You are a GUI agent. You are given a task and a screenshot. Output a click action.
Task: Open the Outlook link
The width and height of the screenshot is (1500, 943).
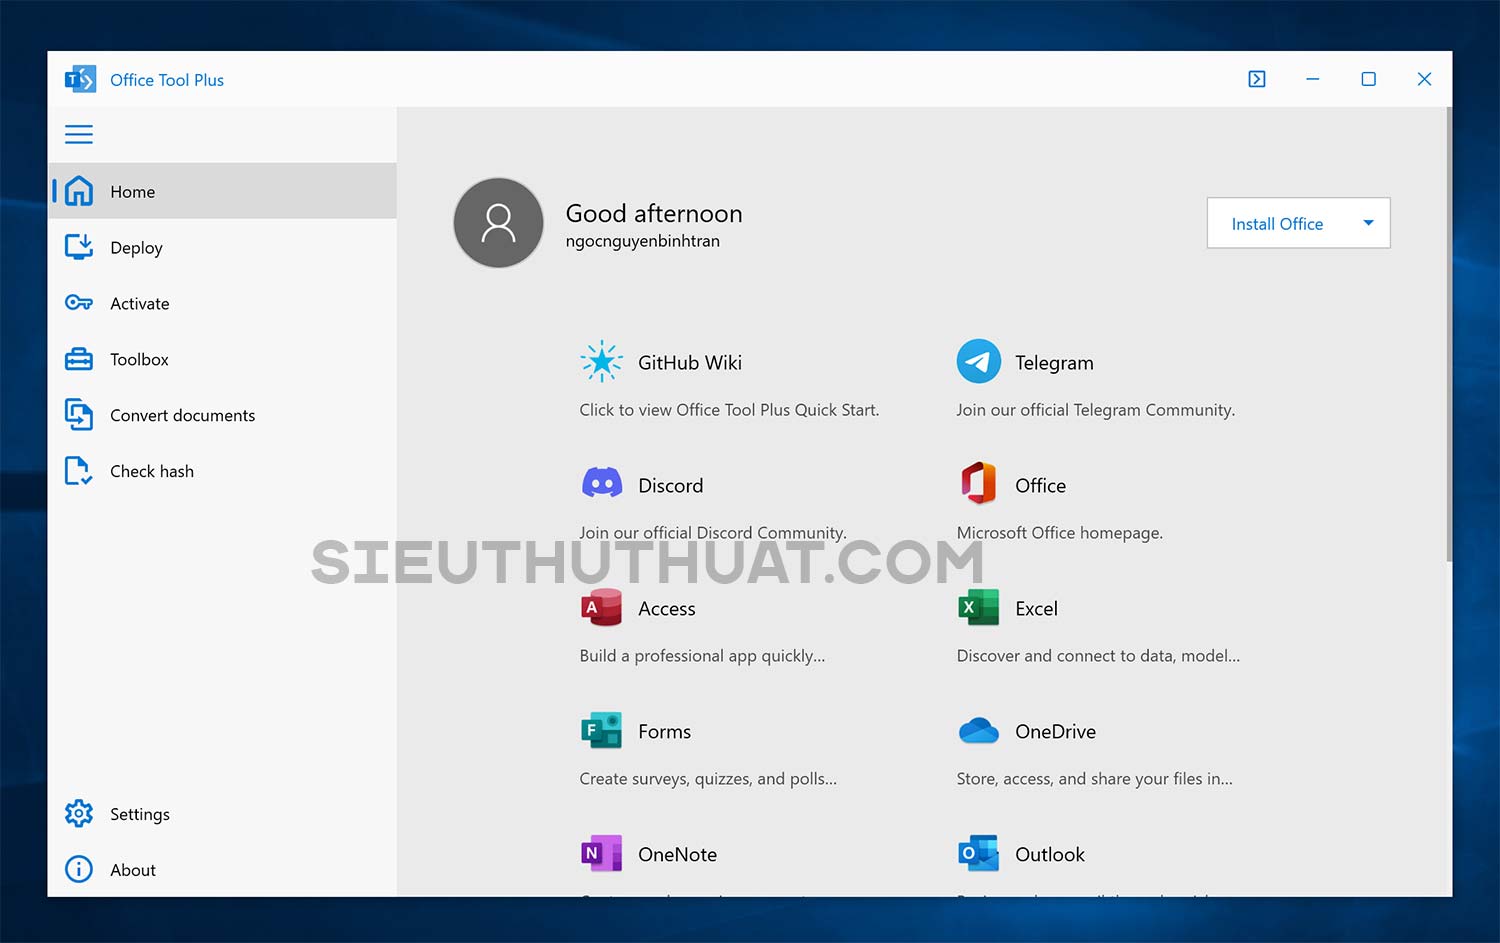1050,854
